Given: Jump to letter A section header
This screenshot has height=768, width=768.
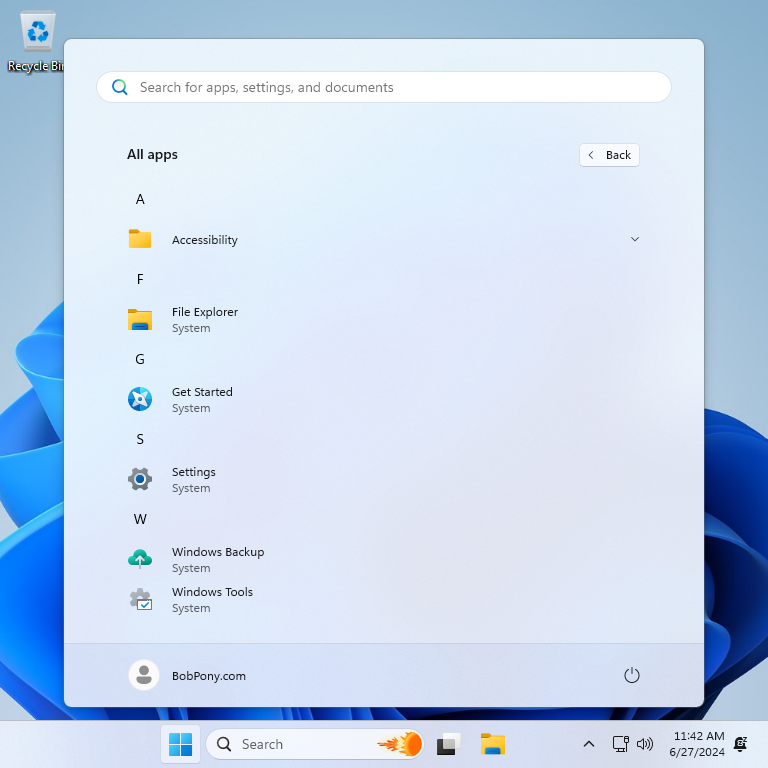Looking at the screenshot, I should tap(140, 199).
